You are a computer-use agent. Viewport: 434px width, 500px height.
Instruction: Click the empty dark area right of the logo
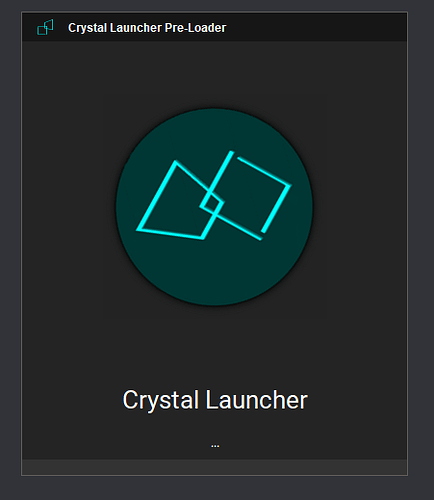[360, 207]
